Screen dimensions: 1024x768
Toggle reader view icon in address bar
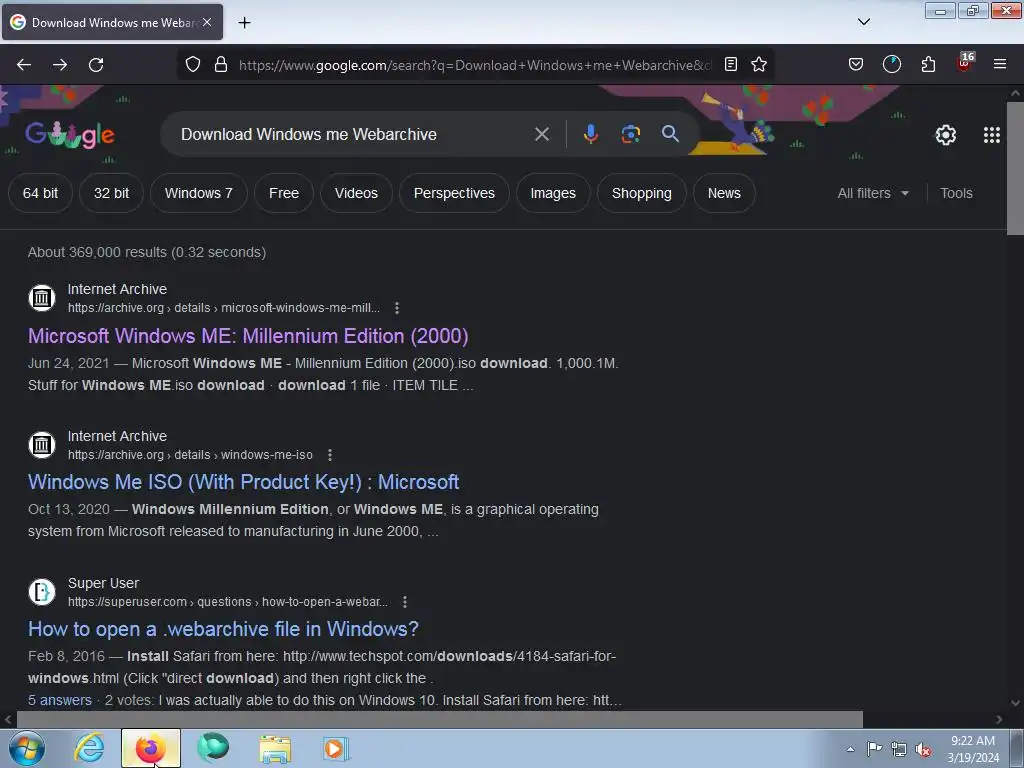pos(731,65)
